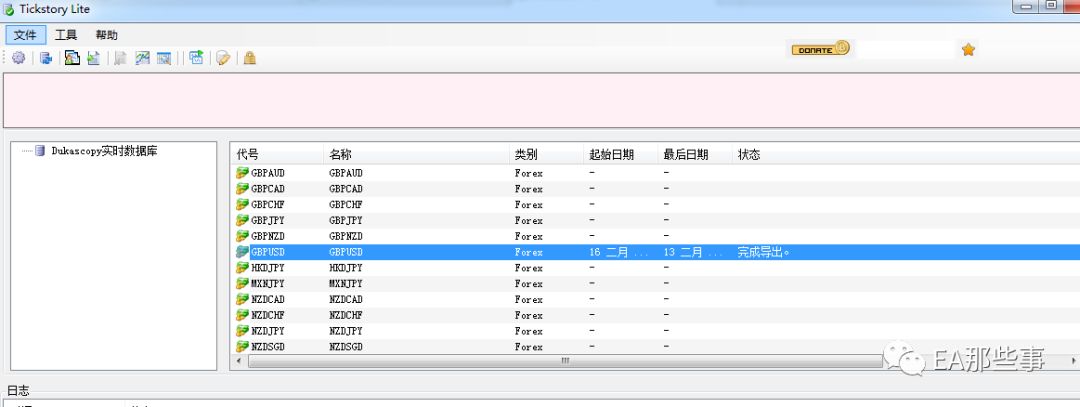The width and height of the screenshot is (1080, 407).
Task: Click the export to file toolbar icon
Action: pyautogui.click(x=94, y=58)
